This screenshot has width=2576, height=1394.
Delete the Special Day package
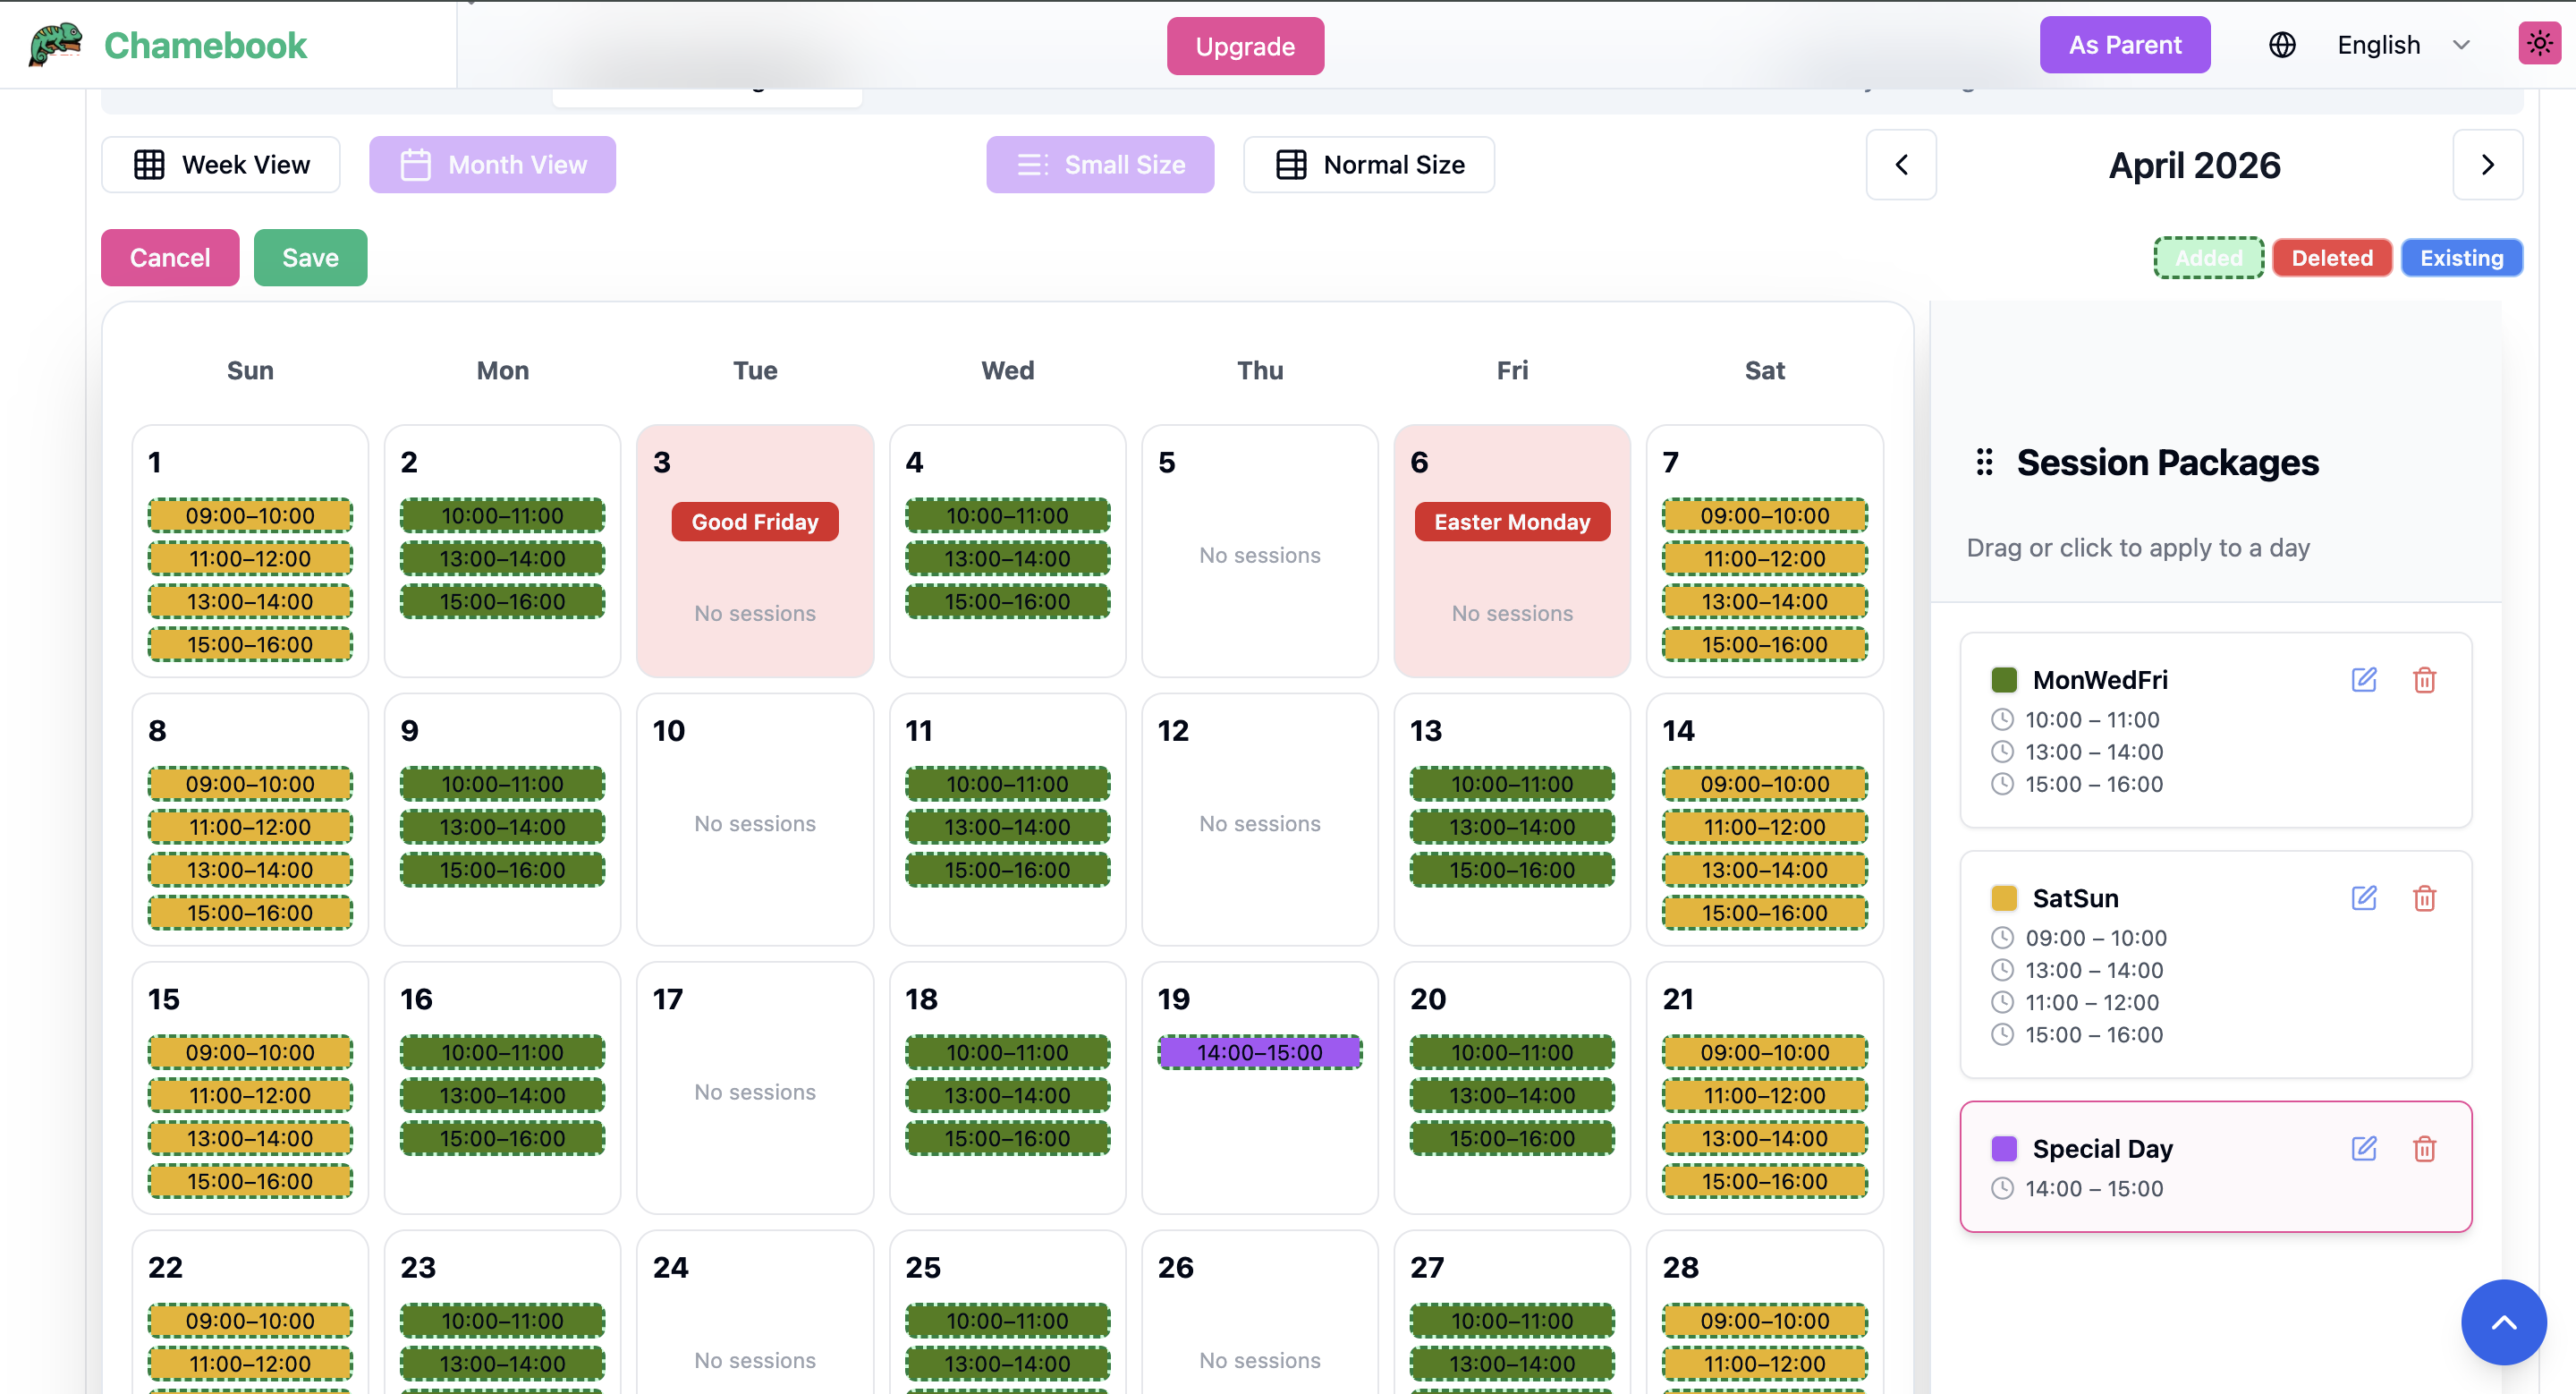pos(2424,1148)
